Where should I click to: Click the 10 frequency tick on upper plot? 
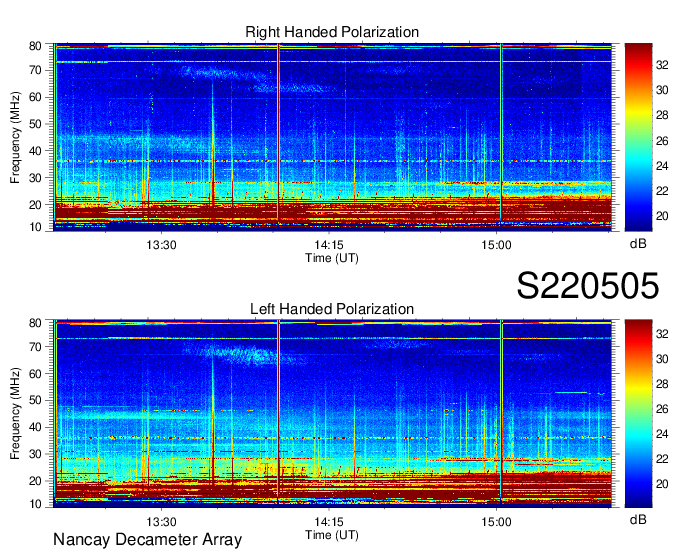tap(35, 227)
